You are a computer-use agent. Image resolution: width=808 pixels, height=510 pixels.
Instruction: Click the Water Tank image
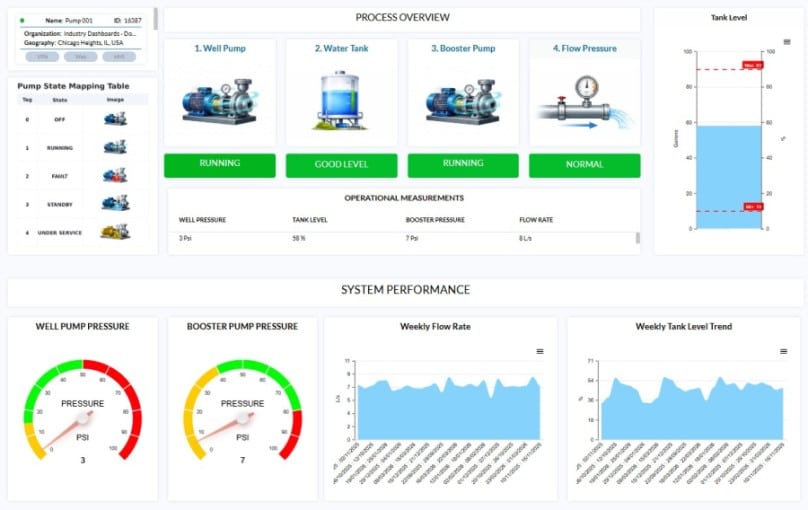[x=341, y=102]
